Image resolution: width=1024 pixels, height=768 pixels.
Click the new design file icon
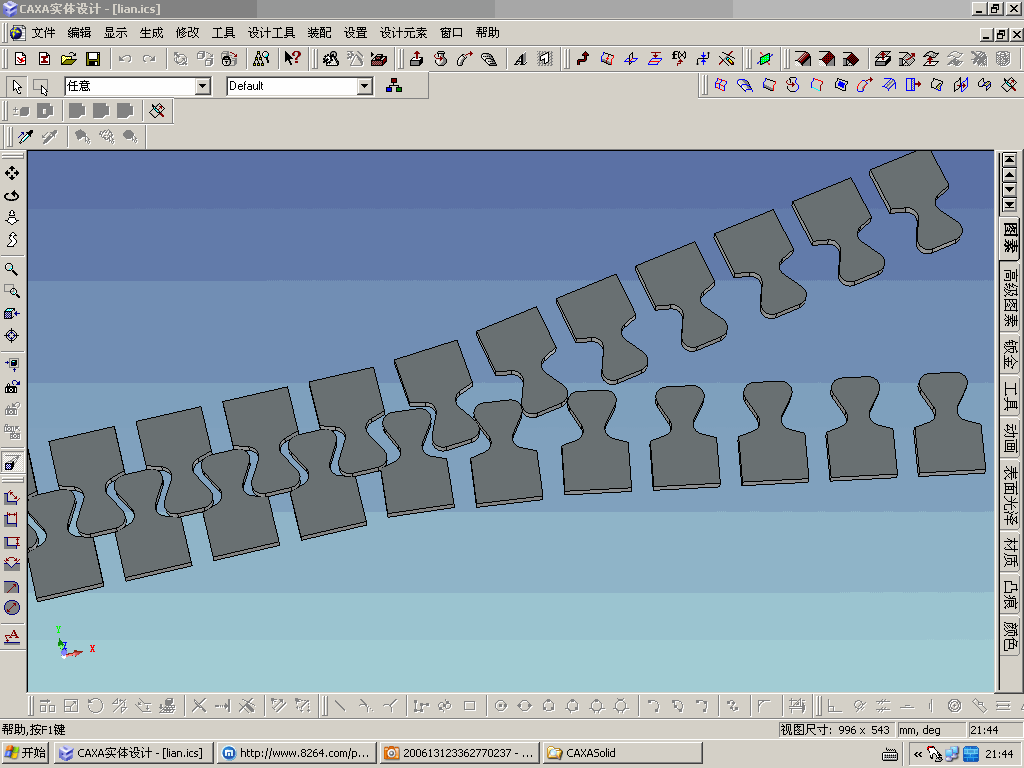coord(21,59)
